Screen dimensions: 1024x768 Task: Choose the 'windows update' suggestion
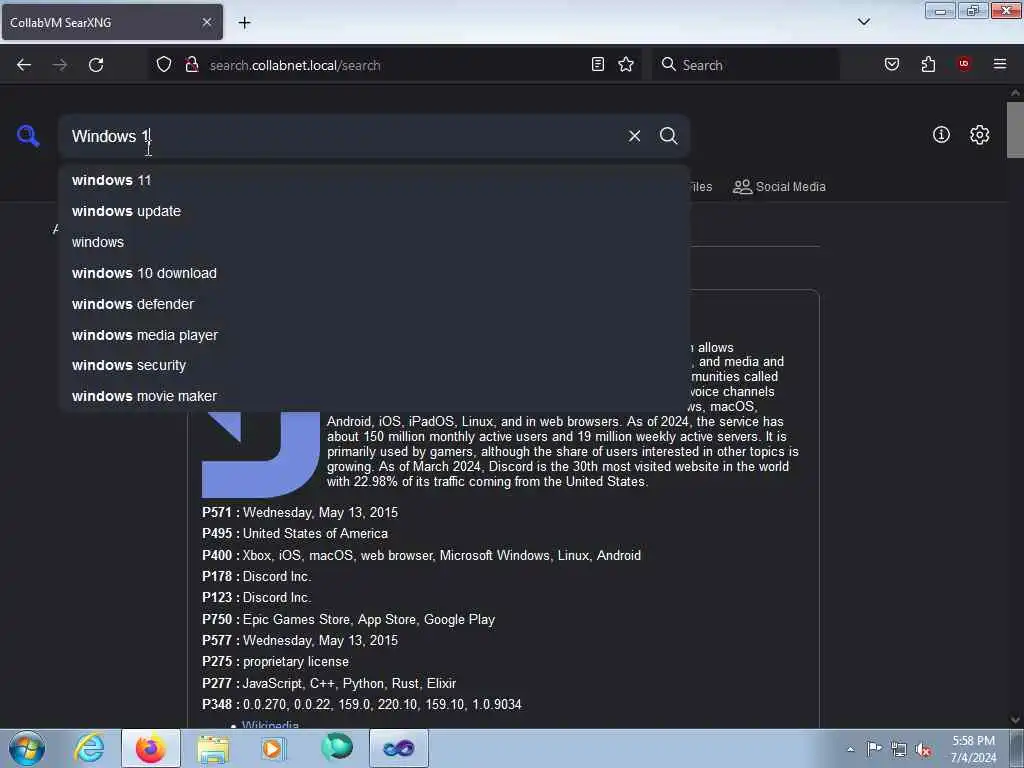(374, 211)
